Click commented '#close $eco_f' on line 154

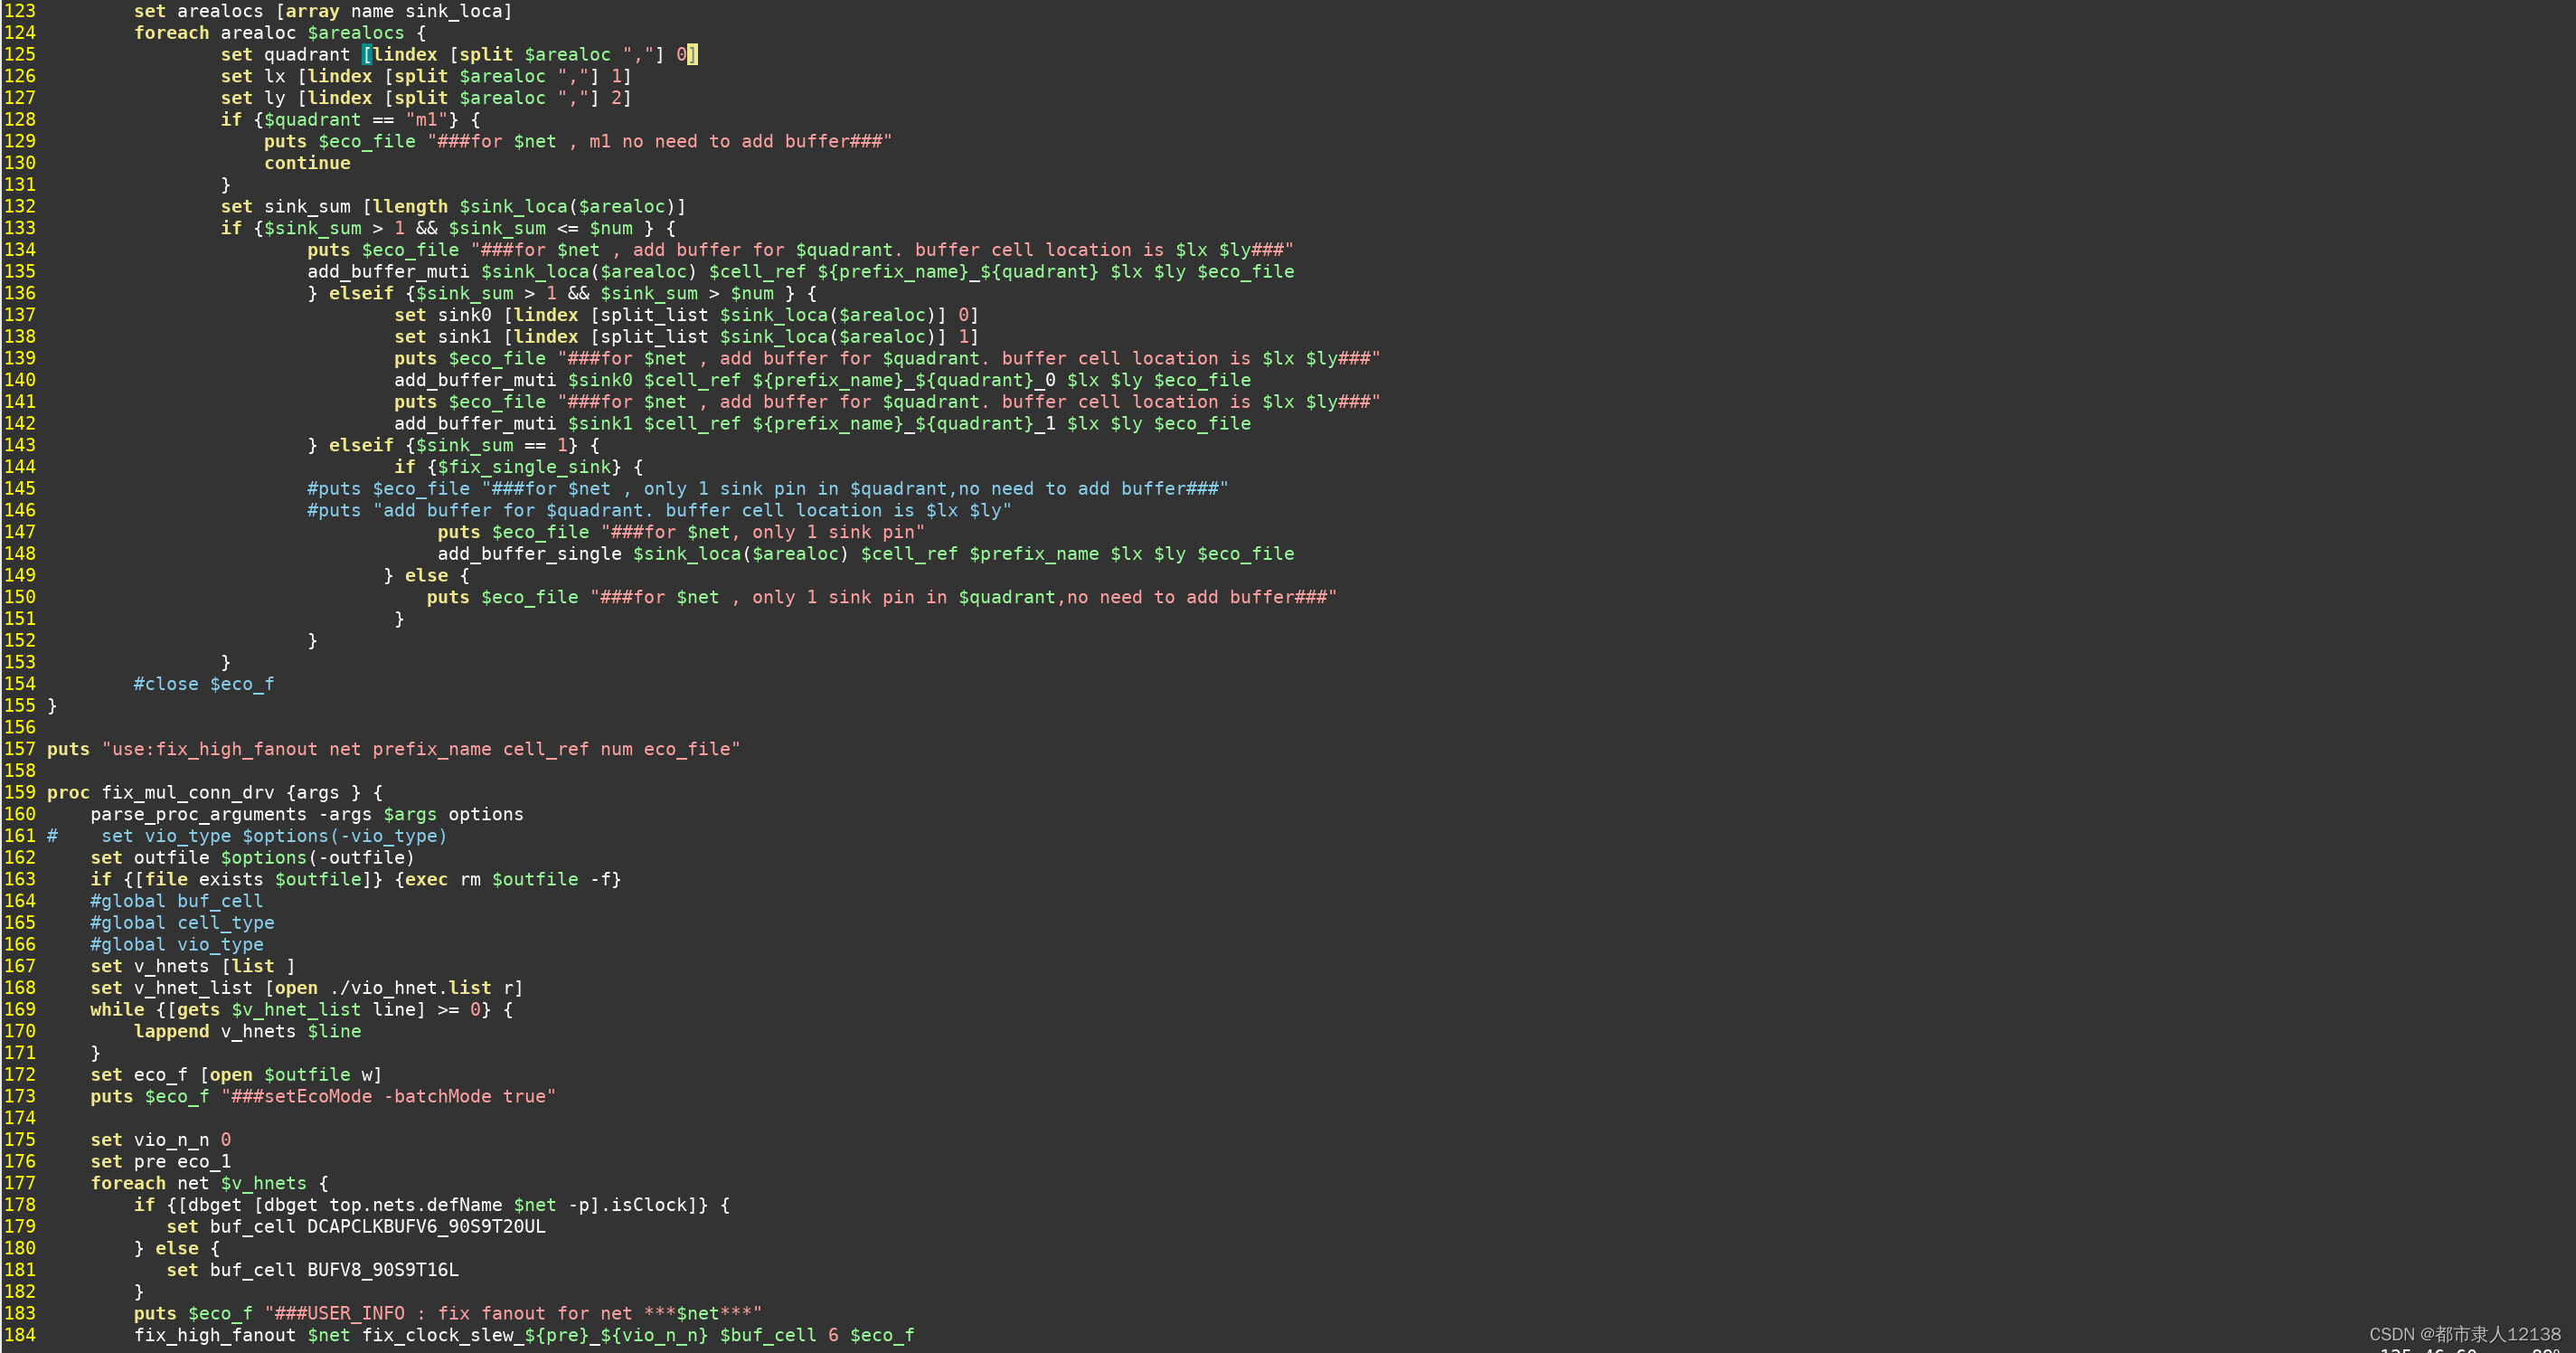tap(204, 684)
